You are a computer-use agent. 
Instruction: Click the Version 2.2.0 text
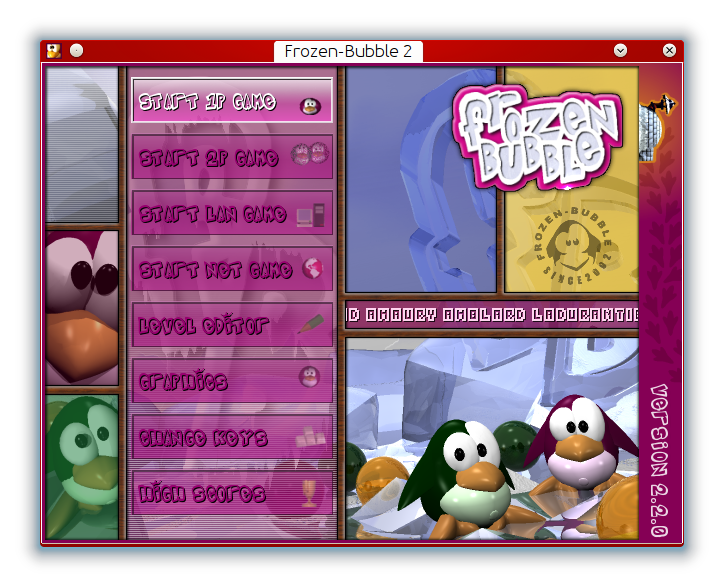[659, 460]
